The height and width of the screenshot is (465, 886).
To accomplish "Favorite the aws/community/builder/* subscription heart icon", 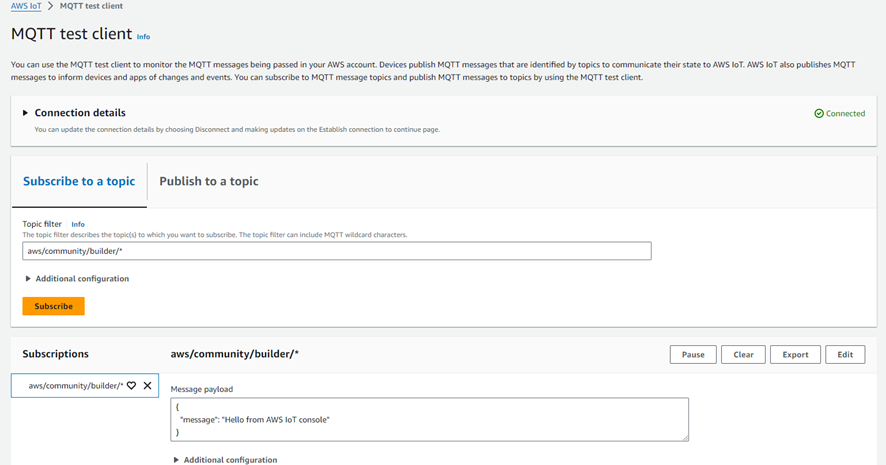I will 131,385.
